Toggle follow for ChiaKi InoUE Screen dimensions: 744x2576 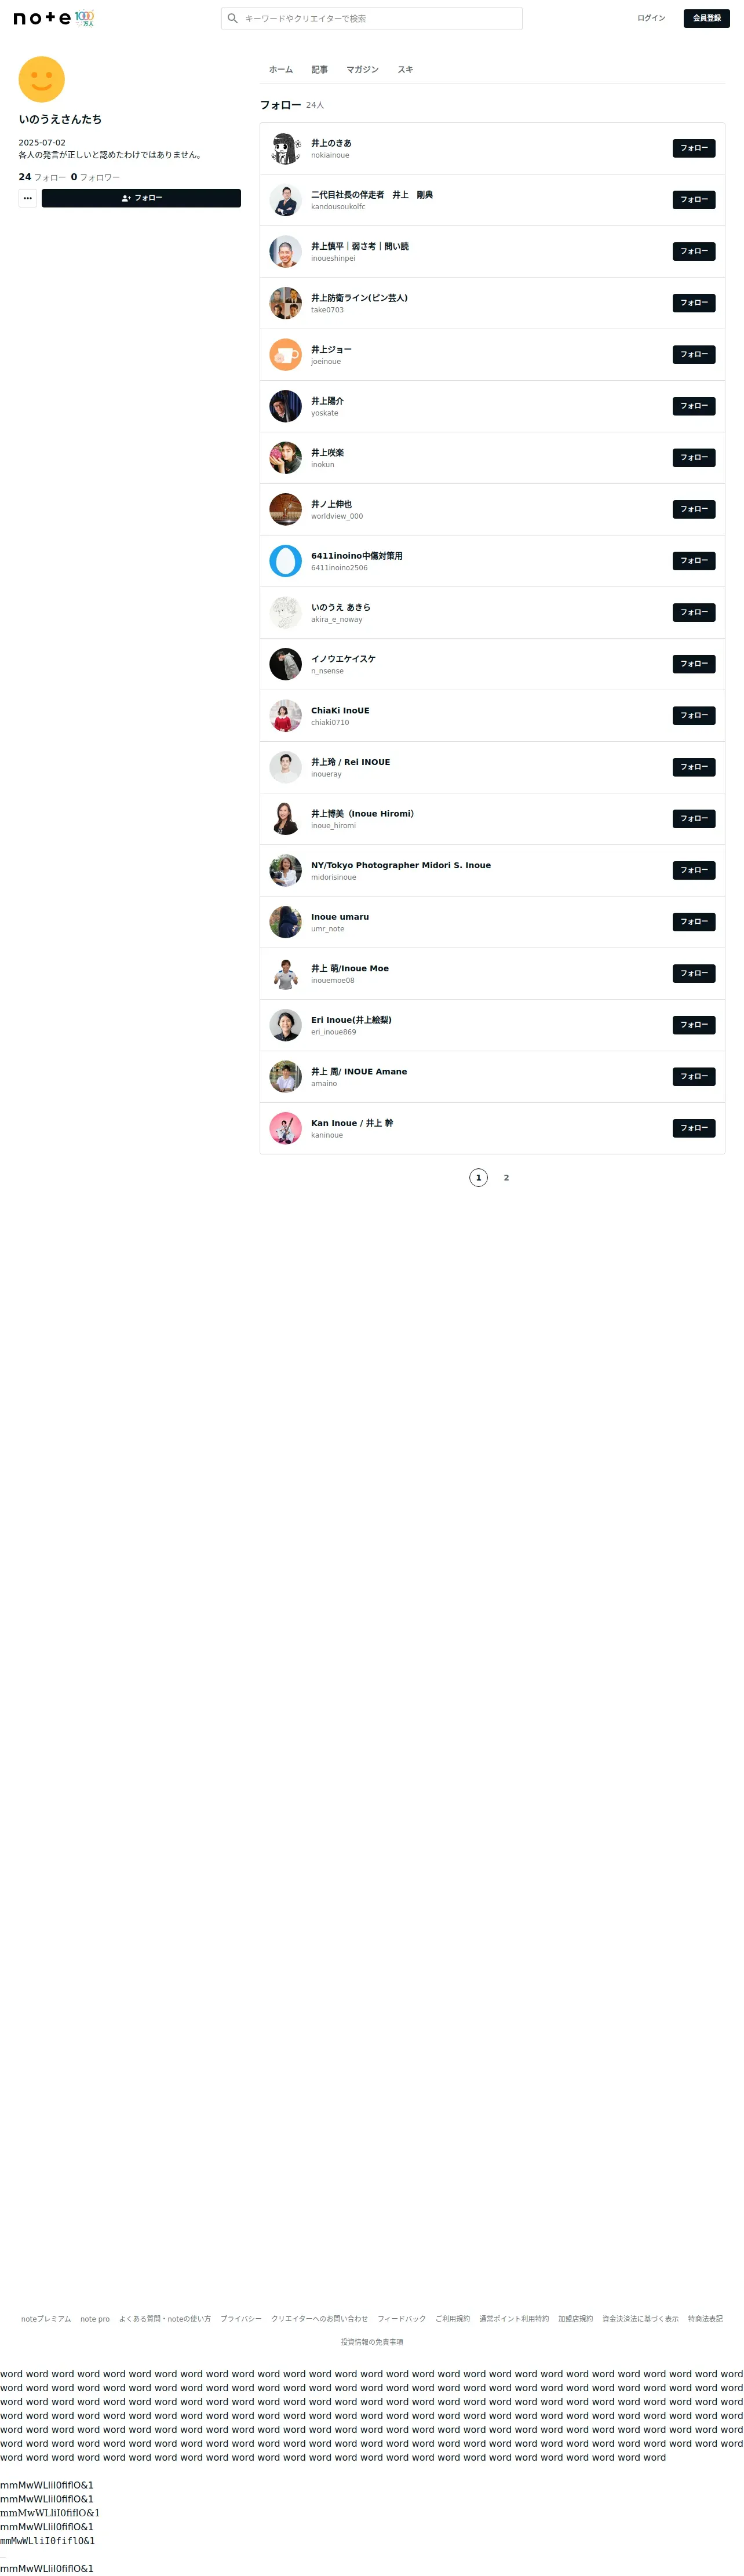pos(693,715)
